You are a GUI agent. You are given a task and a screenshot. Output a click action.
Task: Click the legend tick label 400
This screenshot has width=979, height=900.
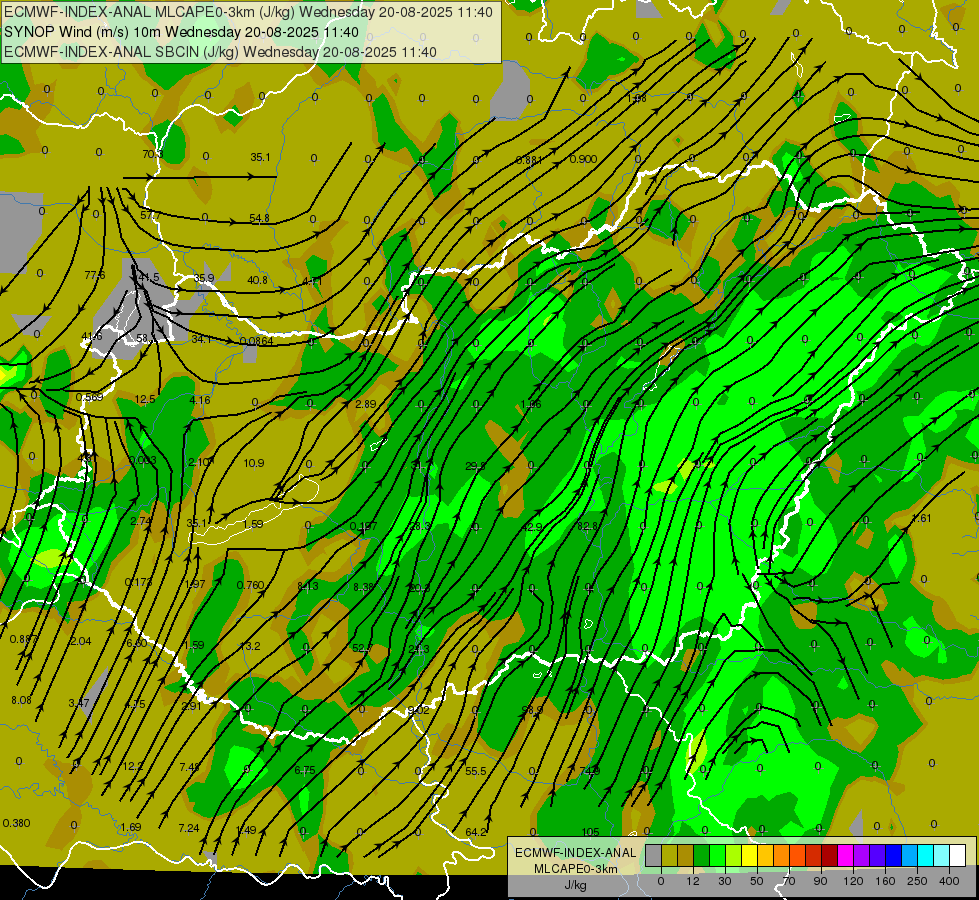tap(949, 881)
